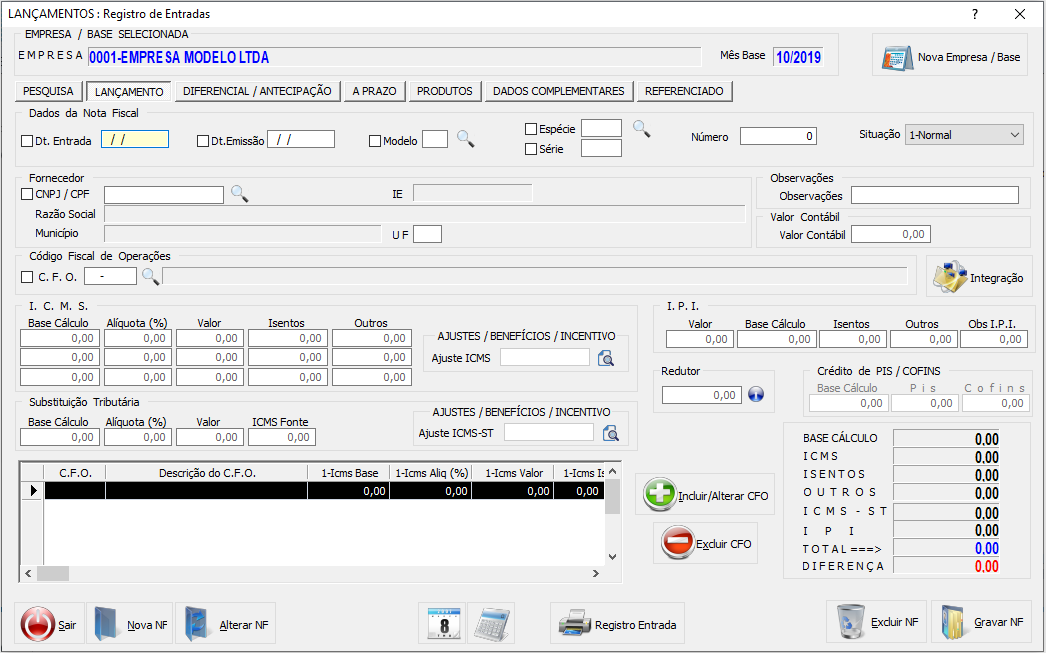Image resolution: width=1046 pixels, height=653 pixels.
Task: Click the grid horizontal scrollbar right arrow
Action: click(596, 574)
